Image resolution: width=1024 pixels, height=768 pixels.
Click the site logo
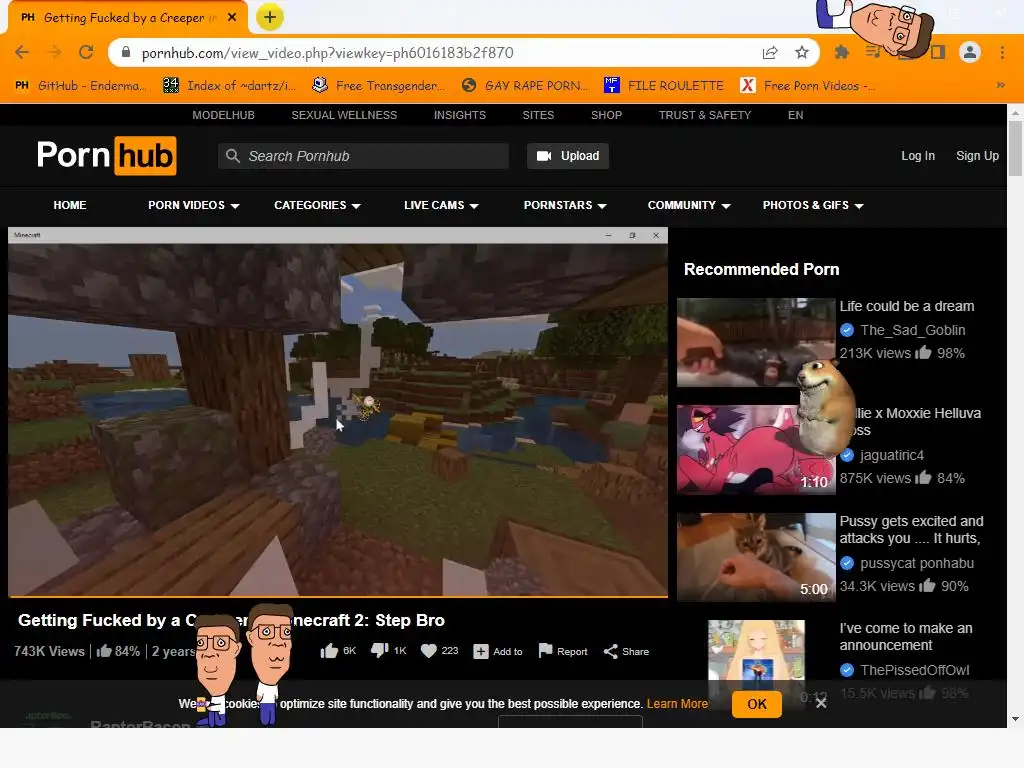106,155
